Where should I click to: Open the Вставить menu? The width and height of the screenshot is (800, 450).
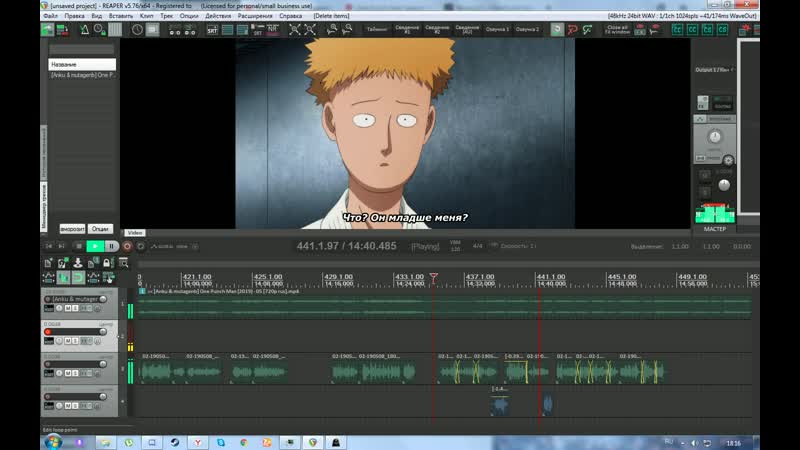(x=121, y=16)
